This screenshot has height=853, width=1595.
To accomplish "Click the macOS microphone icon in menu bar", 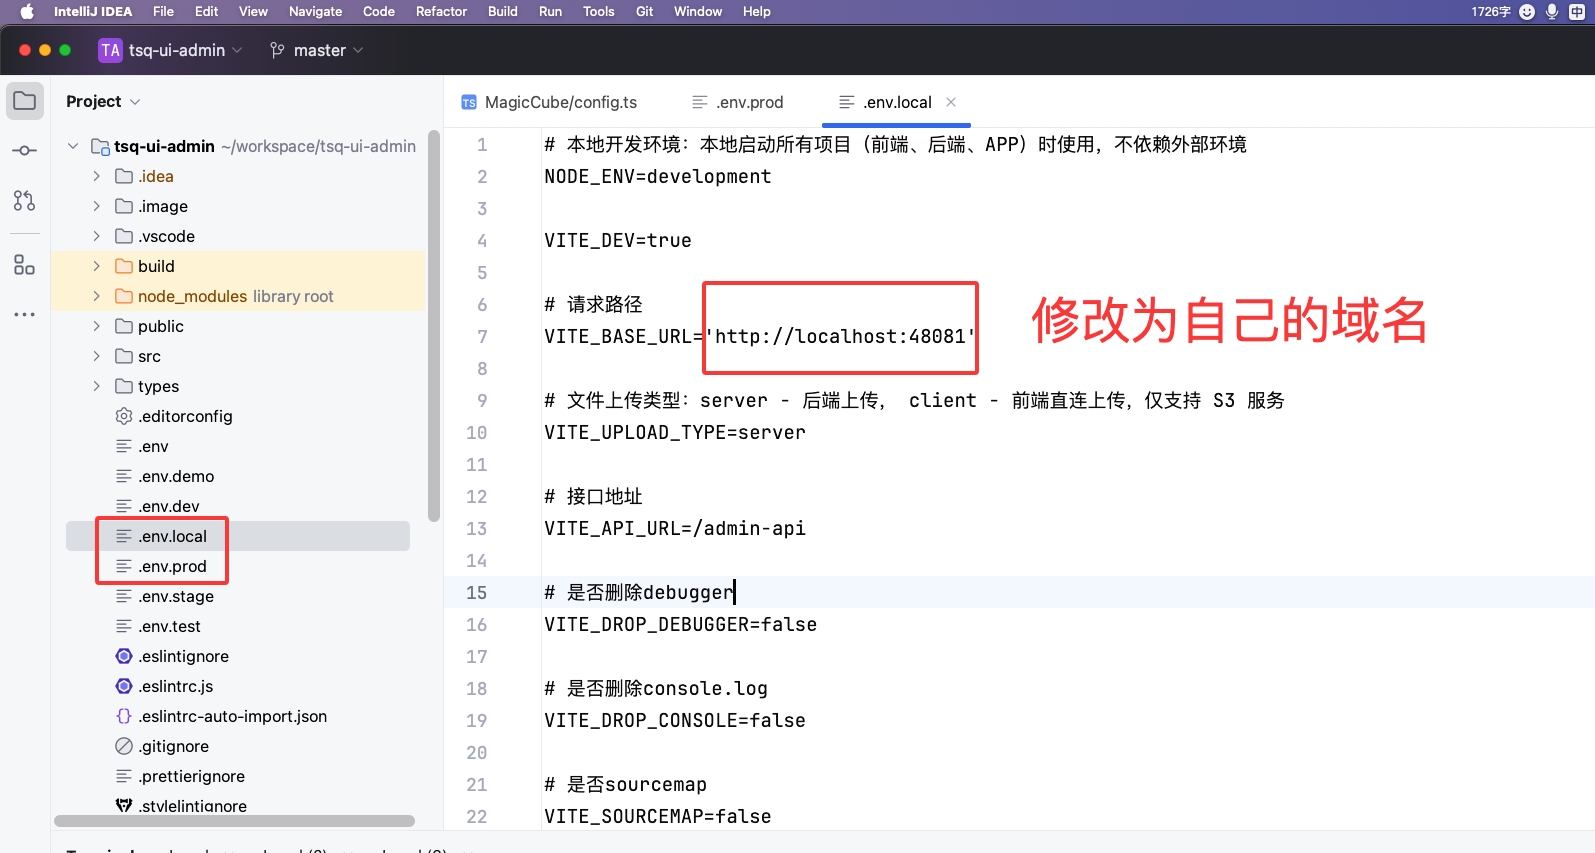I will [1552, 12].
